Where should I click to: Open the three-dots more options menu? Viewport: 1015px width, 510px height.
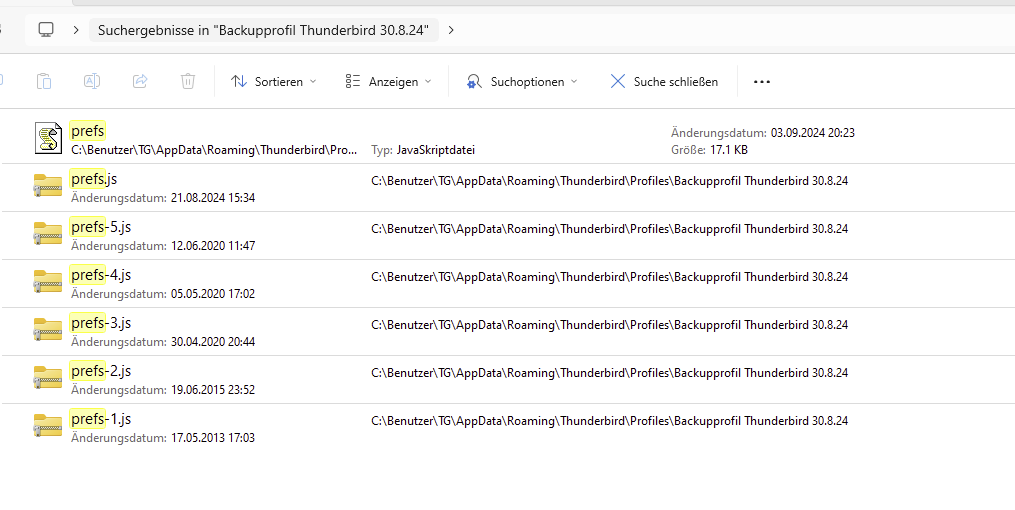pos(762,82)
